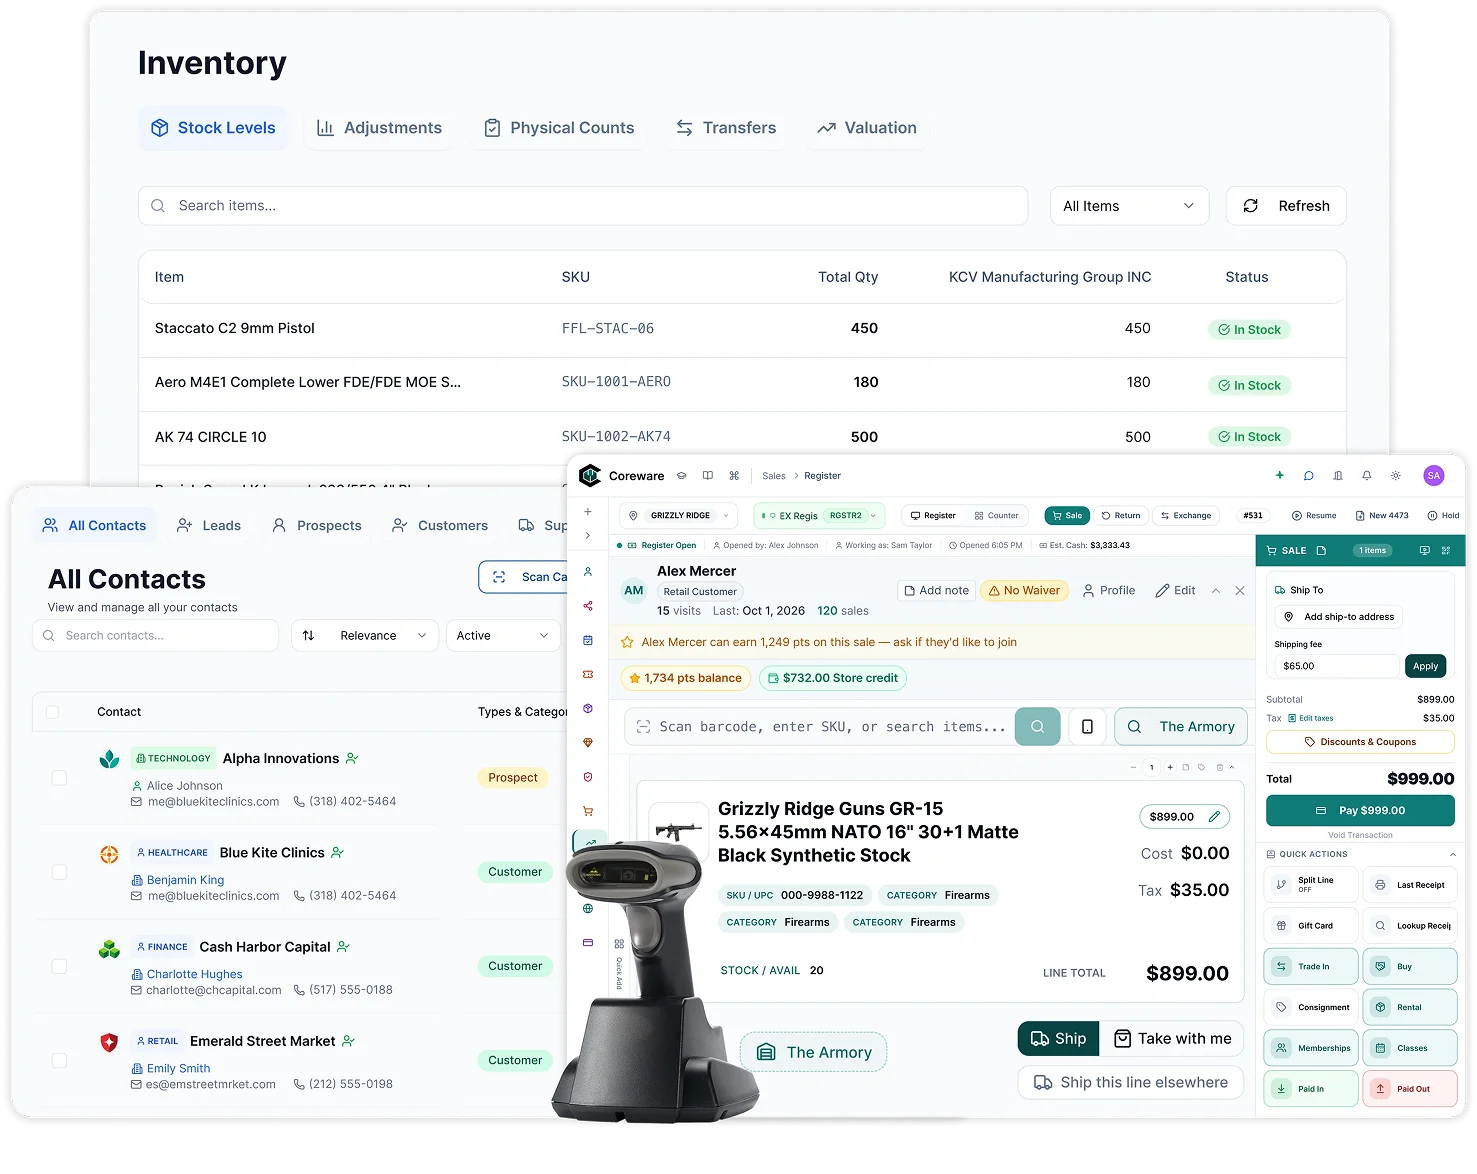Tick the Emerald Street Market contact checkbox
This screenshot has width=1477, height=1174.
click(60, 1060)
